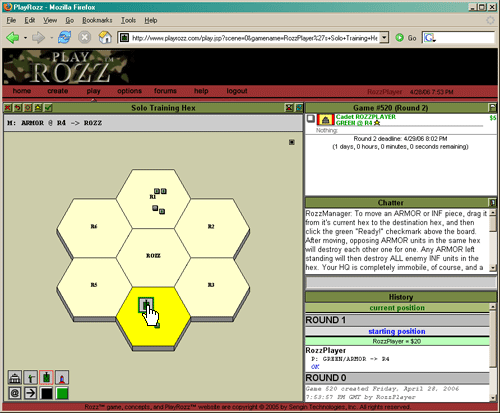Screen dimensions: 500x413
Task: Reload the page with the Firefox refresh button
Action: click(x=64, y=37)
